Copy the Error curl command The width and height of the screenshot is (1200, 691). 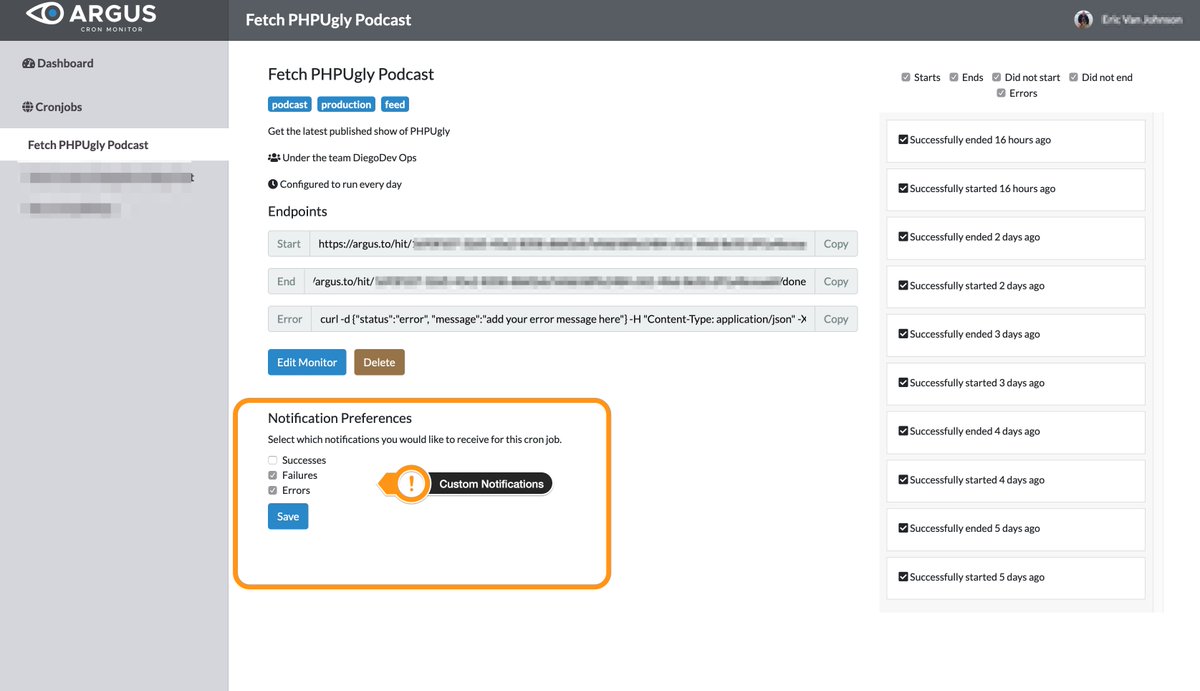click(x=836, y=319)
